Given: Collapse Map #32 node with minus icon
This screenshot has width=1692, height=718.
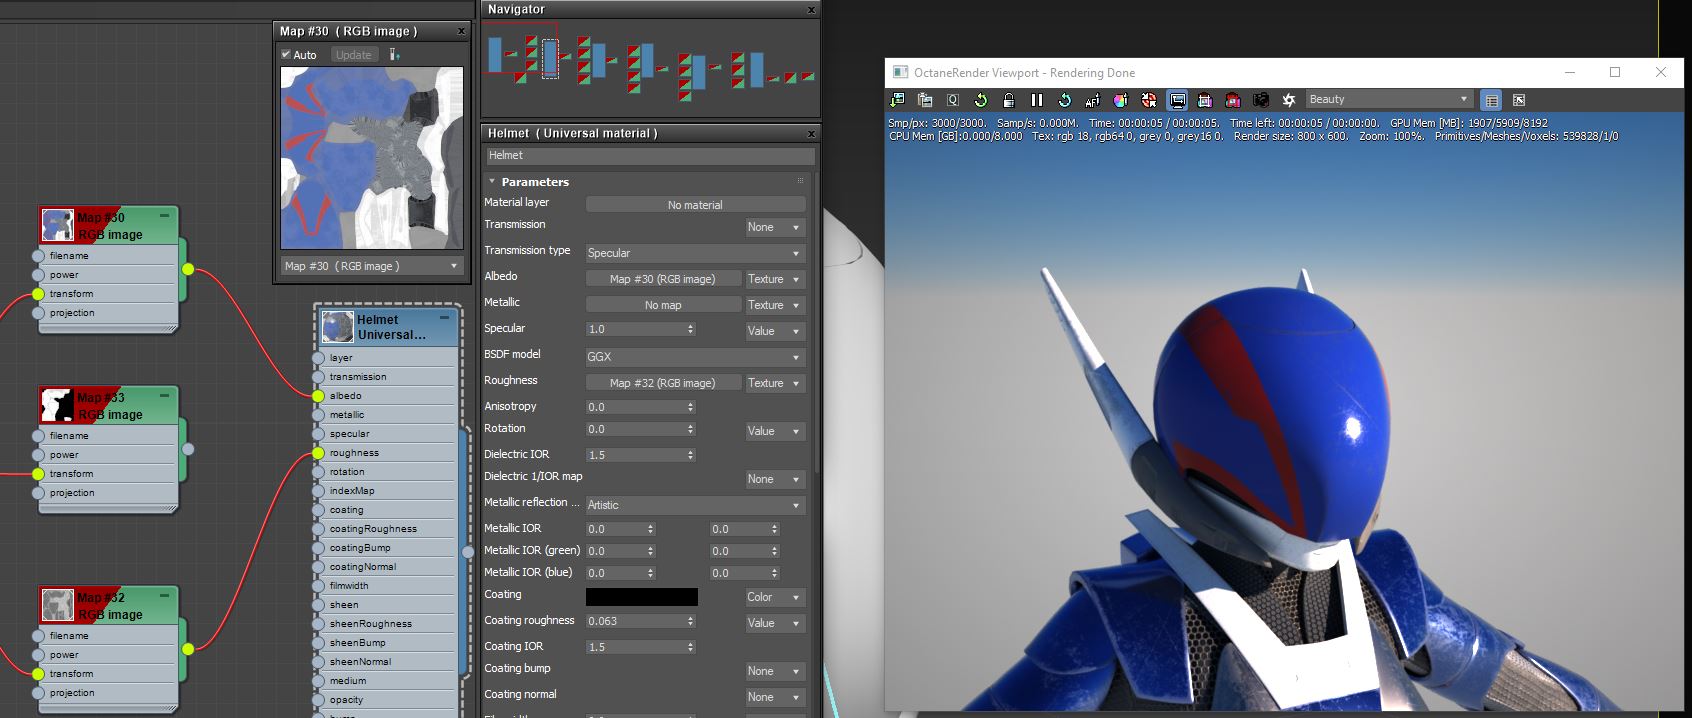Looking at the screenshot, I should 165,596.
